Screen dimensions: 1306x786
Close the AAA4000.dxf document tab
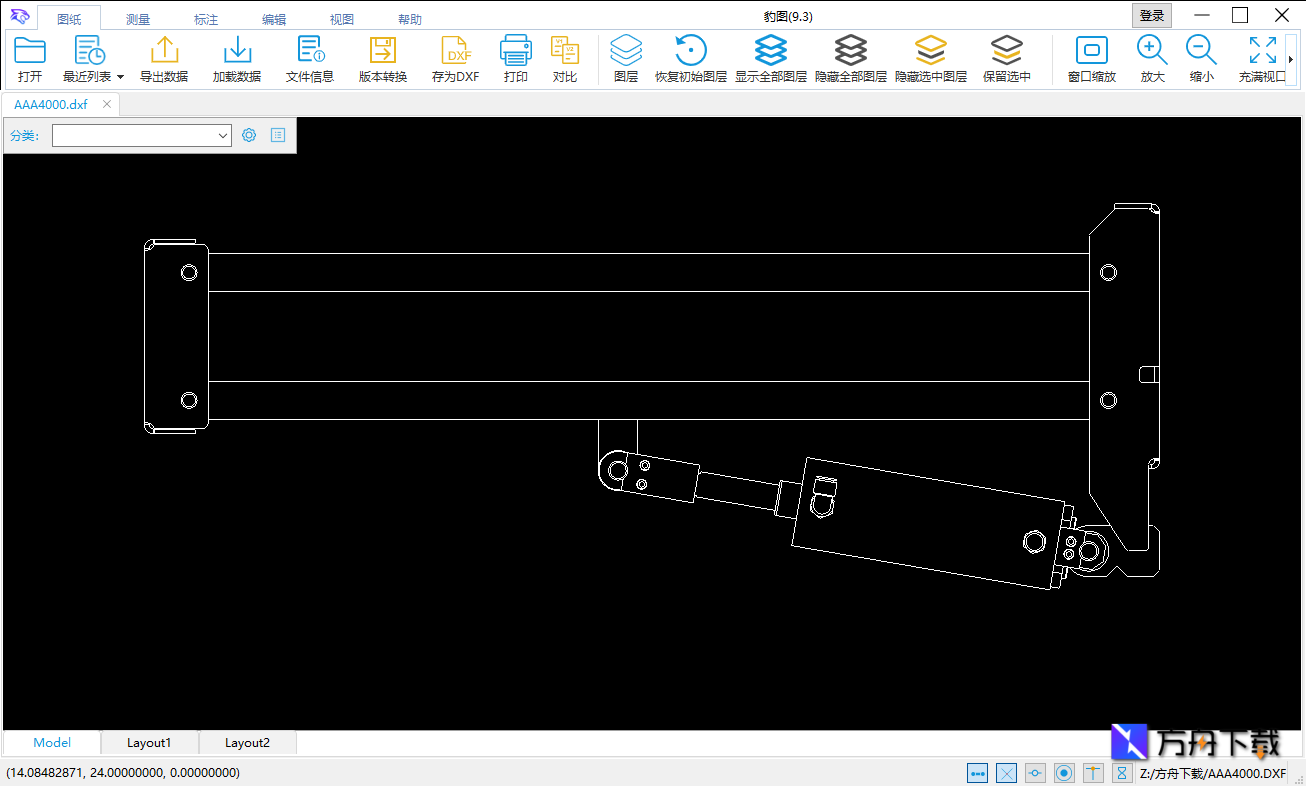[107, 104]
